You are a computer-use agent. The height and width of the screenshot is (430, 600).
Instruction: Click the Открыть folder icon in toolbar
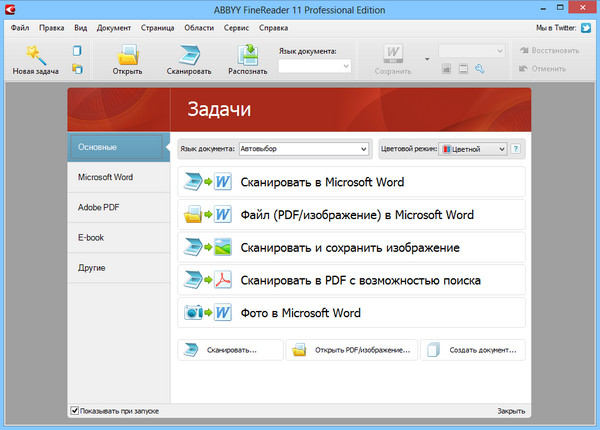tap(126, 55)
